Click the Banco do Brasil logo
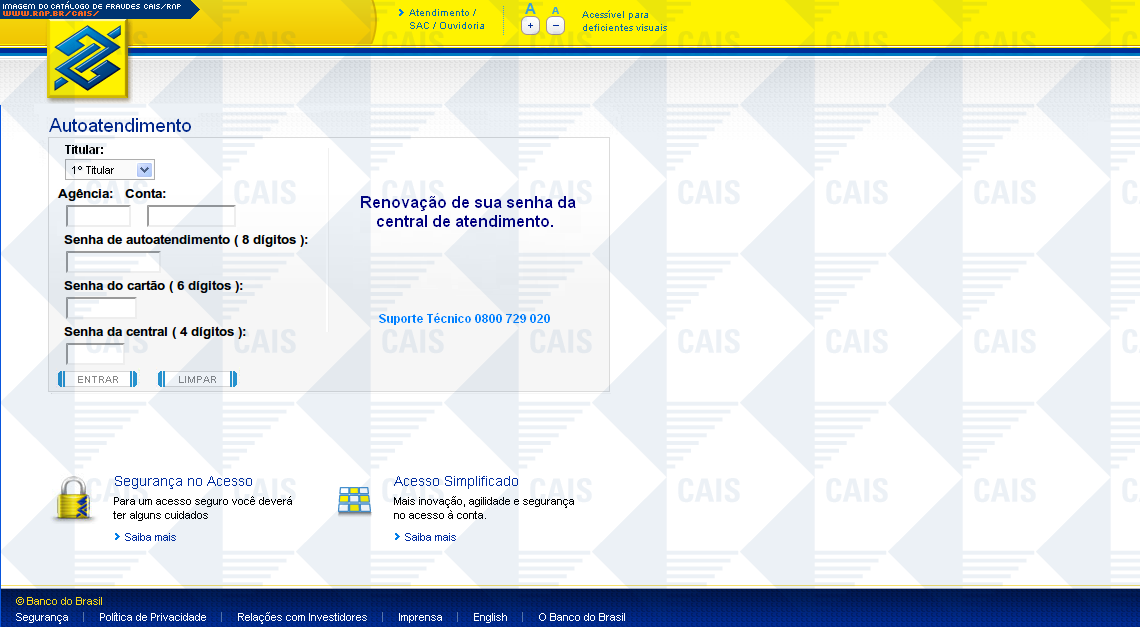 pos(88,60)
